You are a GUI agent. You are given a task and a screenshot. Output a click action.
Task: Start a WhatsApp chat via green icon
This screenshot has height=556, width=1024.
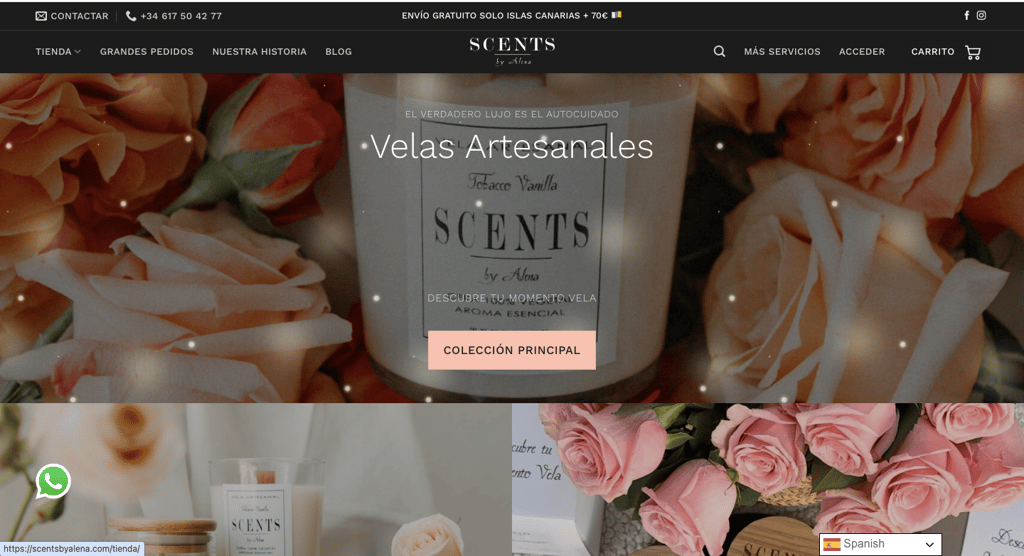pos(53,482)
